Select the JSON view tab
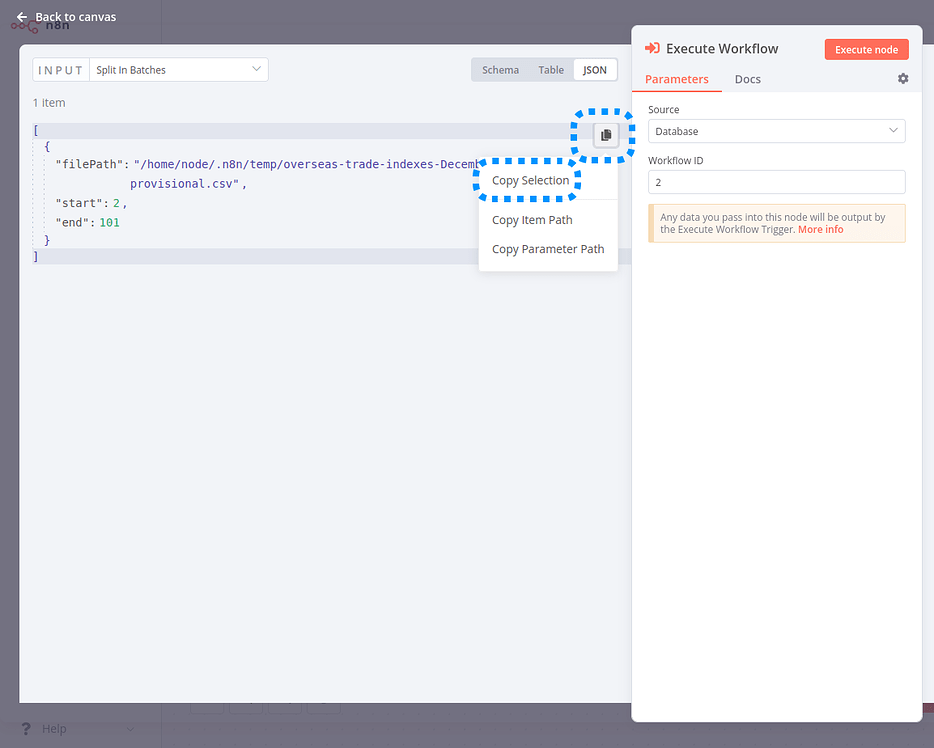Viewport: 934px width, 748px height. (x=595, y=70)
